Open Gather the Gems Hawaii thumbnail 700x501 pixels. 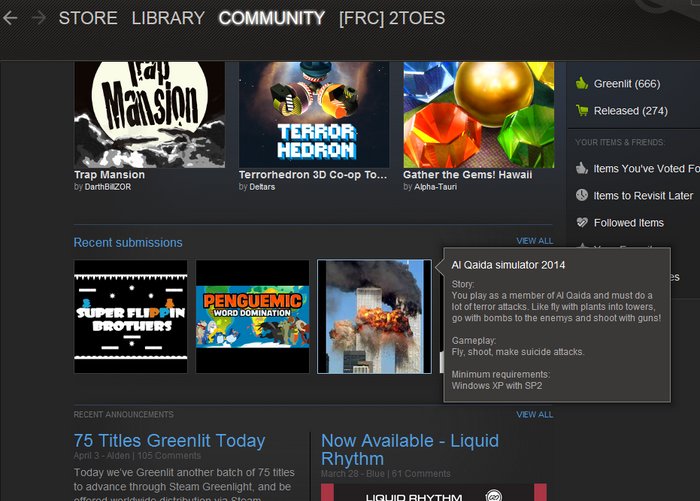click(479, 115)
